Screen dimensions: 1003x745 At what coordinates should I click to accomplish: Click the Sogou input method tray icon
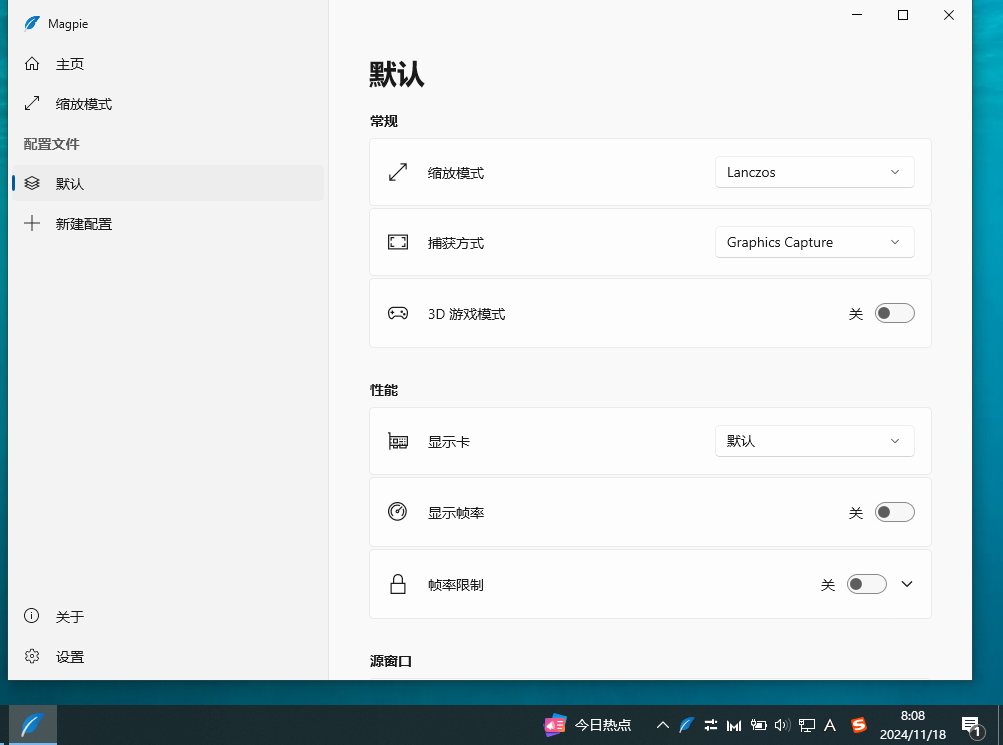[858, 725]
